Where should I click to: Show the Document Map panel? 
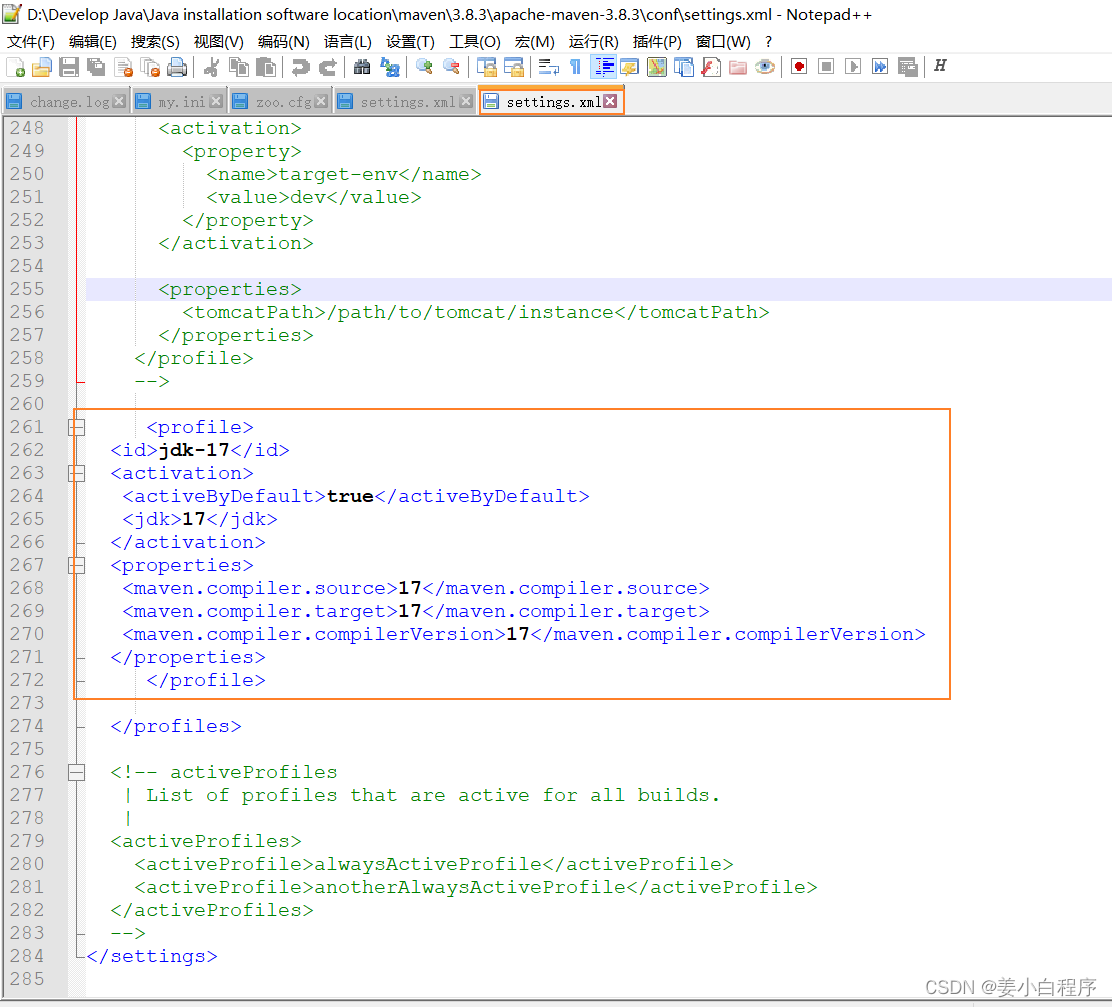coord(657,67)
